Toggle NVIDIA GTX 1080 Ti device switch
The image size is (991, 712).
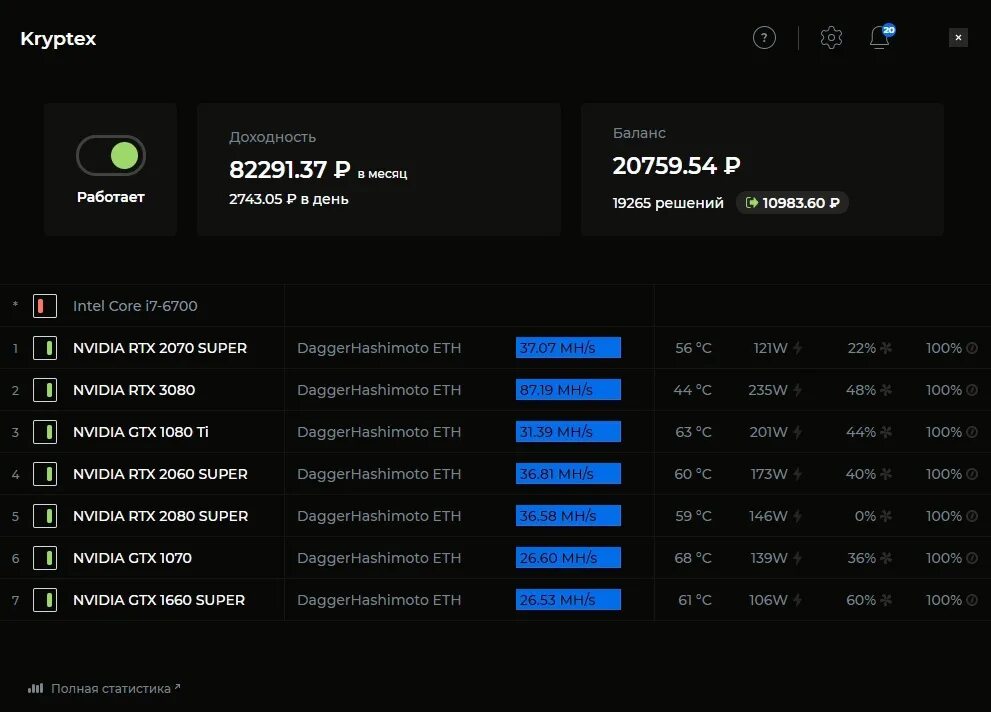pyautogui.click(x=45, y=432)
